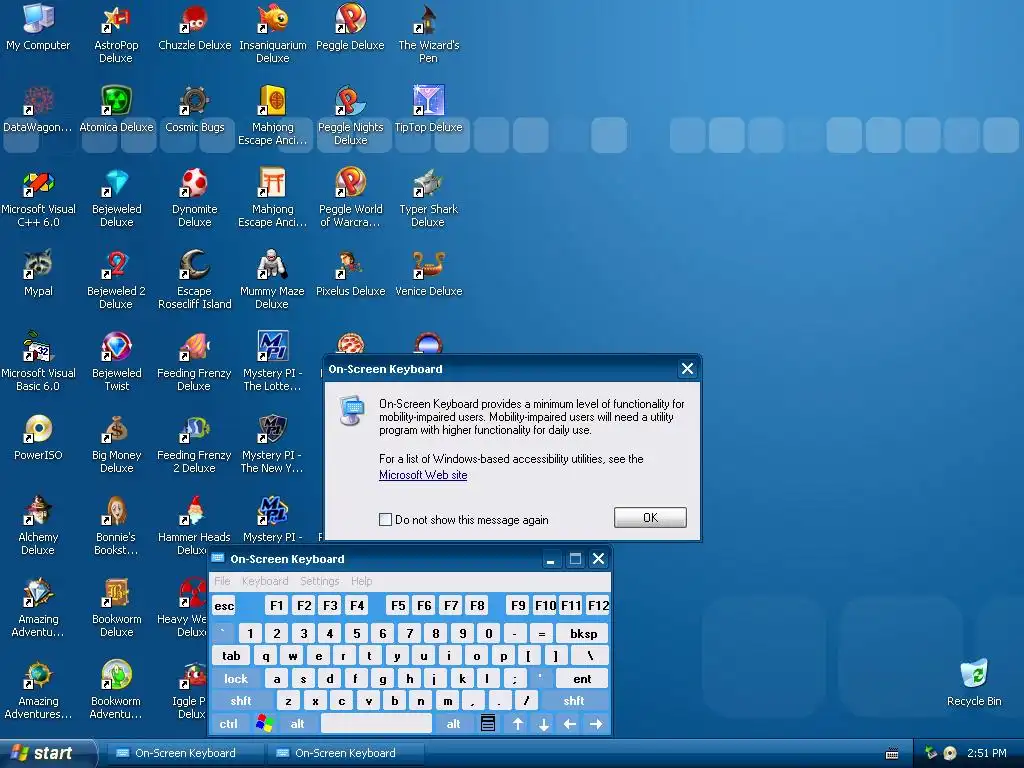Click the taskbar clock showing 2:51 PM
1024x768 pixels.
pos(986,753)
